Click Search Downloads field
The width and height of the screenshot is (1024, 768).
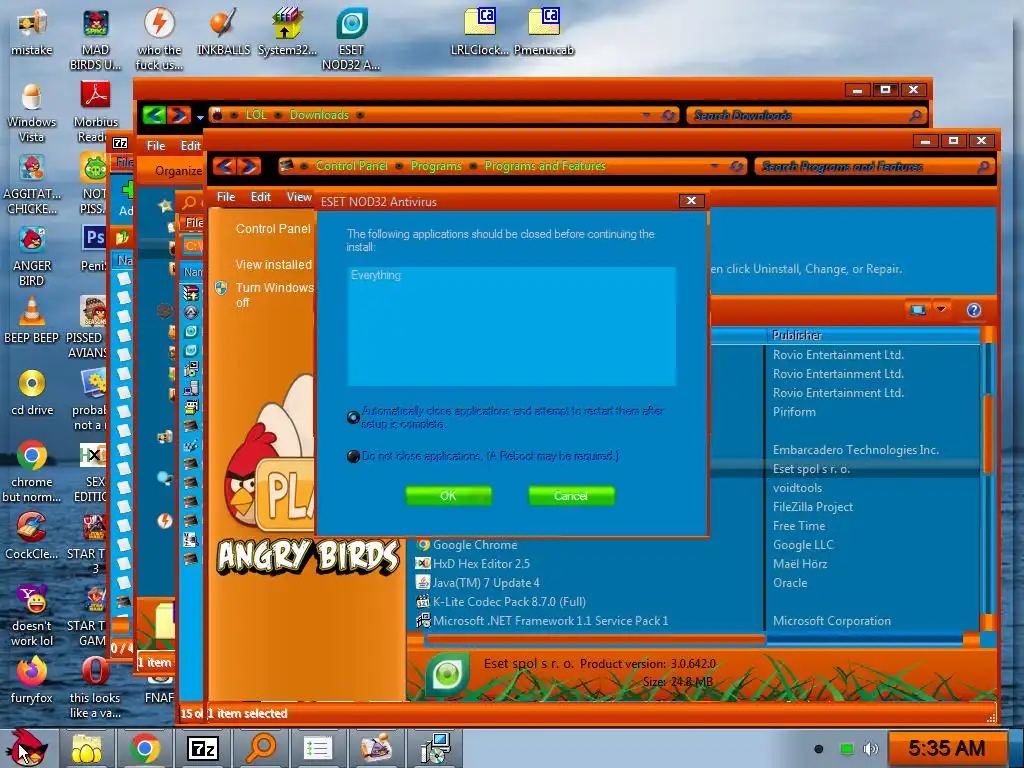(807, 116)
